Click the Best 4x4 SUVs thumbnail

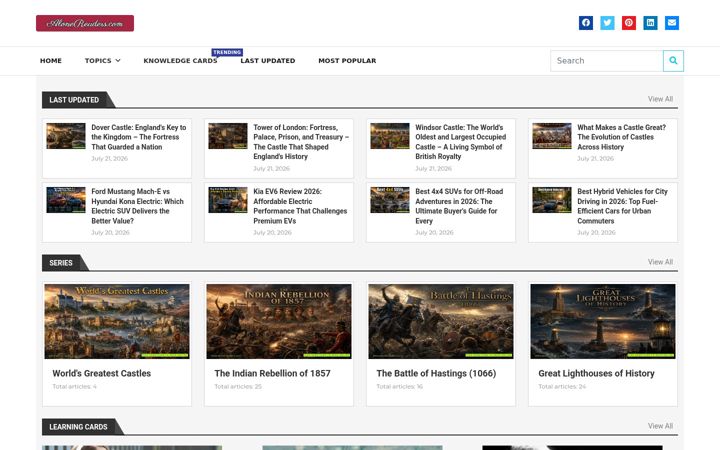pyautogui.click(x=390, y=200)
